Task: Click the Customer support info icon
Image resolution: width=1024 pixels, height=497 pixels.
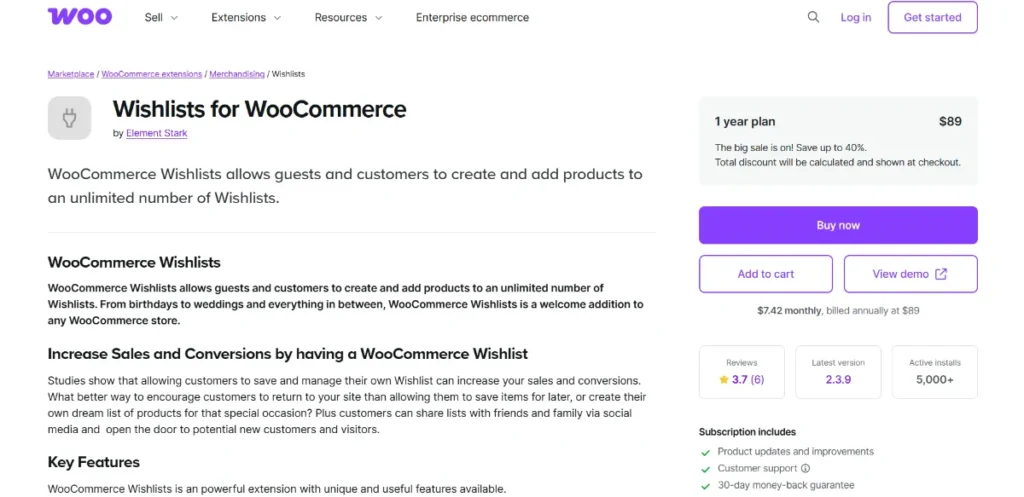Action: coord(805,468)
